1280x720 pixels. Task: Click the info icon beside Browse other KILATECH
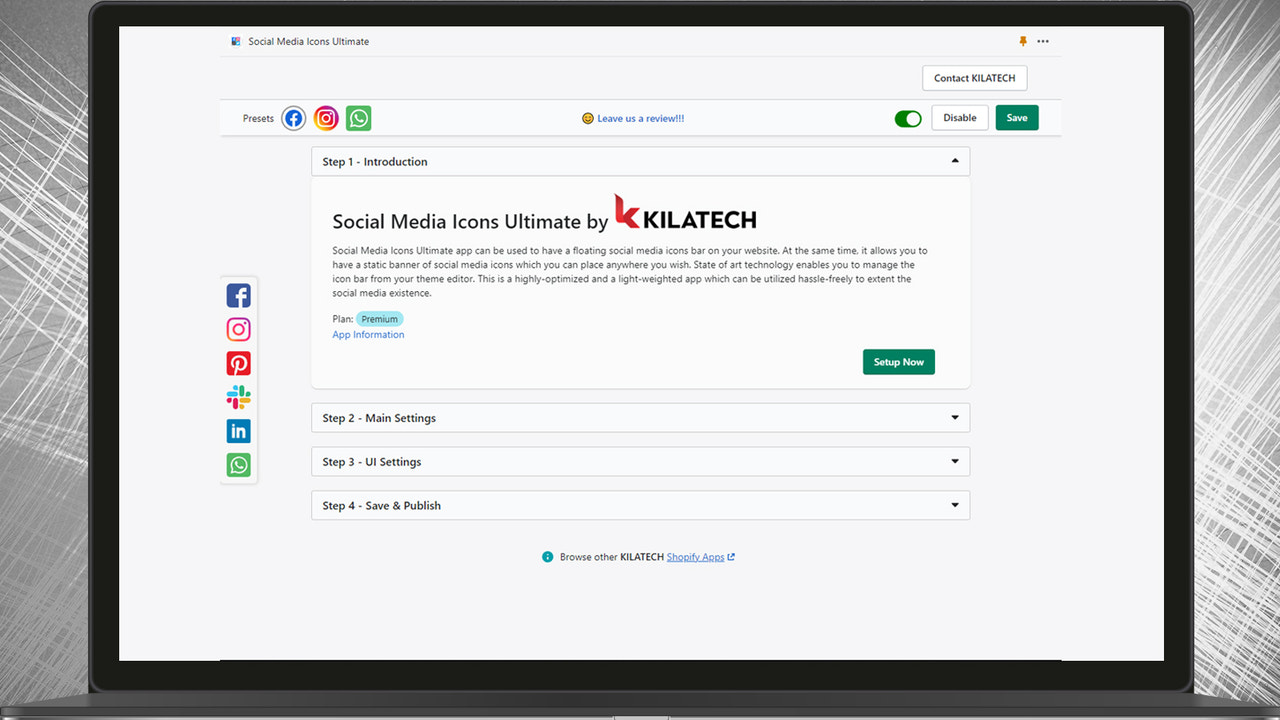click(x=547, y=557)
